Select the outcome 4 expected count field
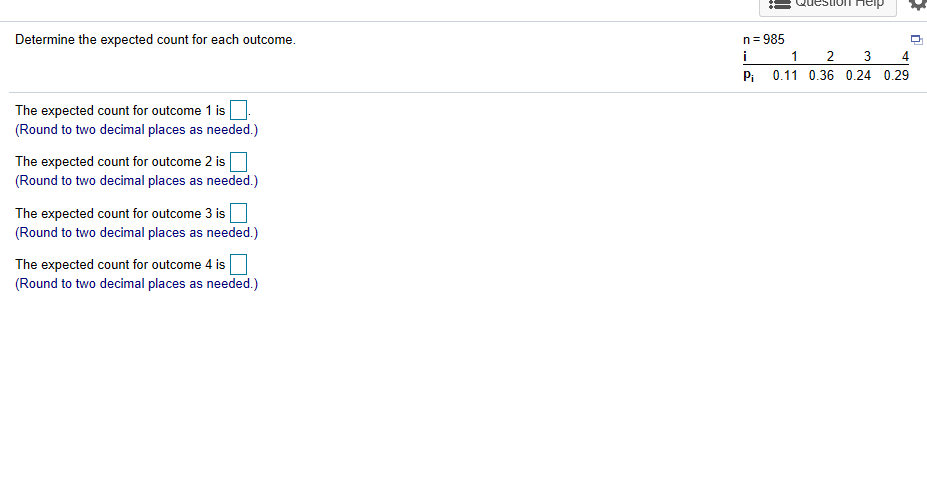 pyautogui.click(x=238, y=264)
